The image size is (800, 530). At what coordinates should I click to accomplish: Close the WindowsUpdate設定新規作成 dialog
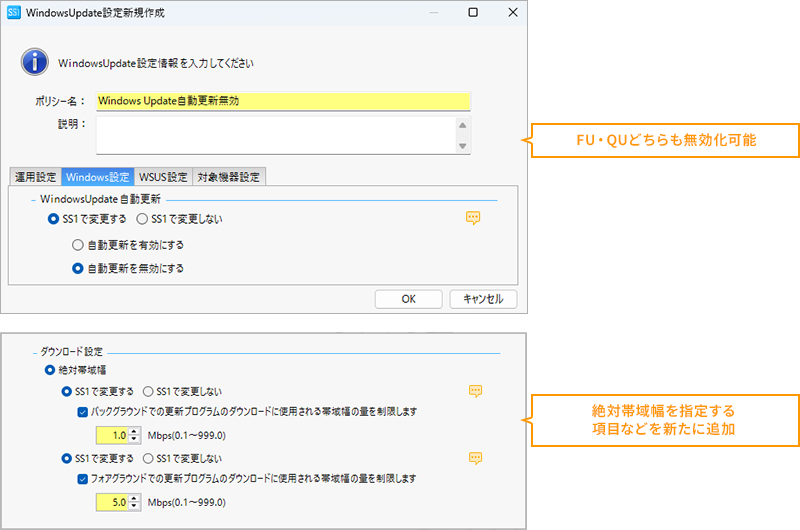coord(513,12)
